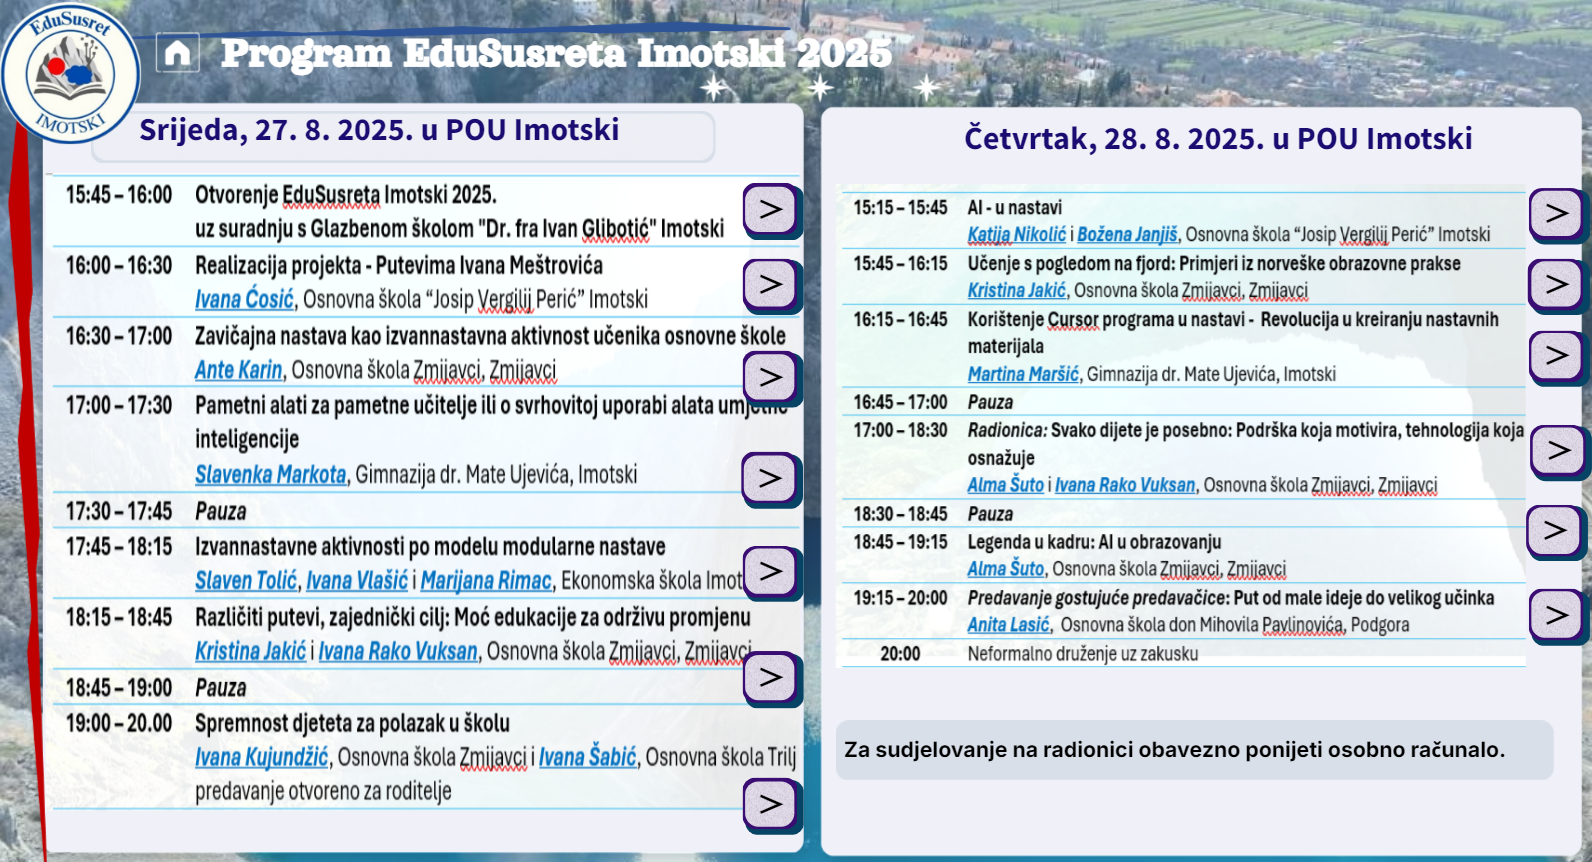Open arrow for Otvorenje EduSusreta Imotski 2025
The image size is (1592, 862).
click(771, 210)
